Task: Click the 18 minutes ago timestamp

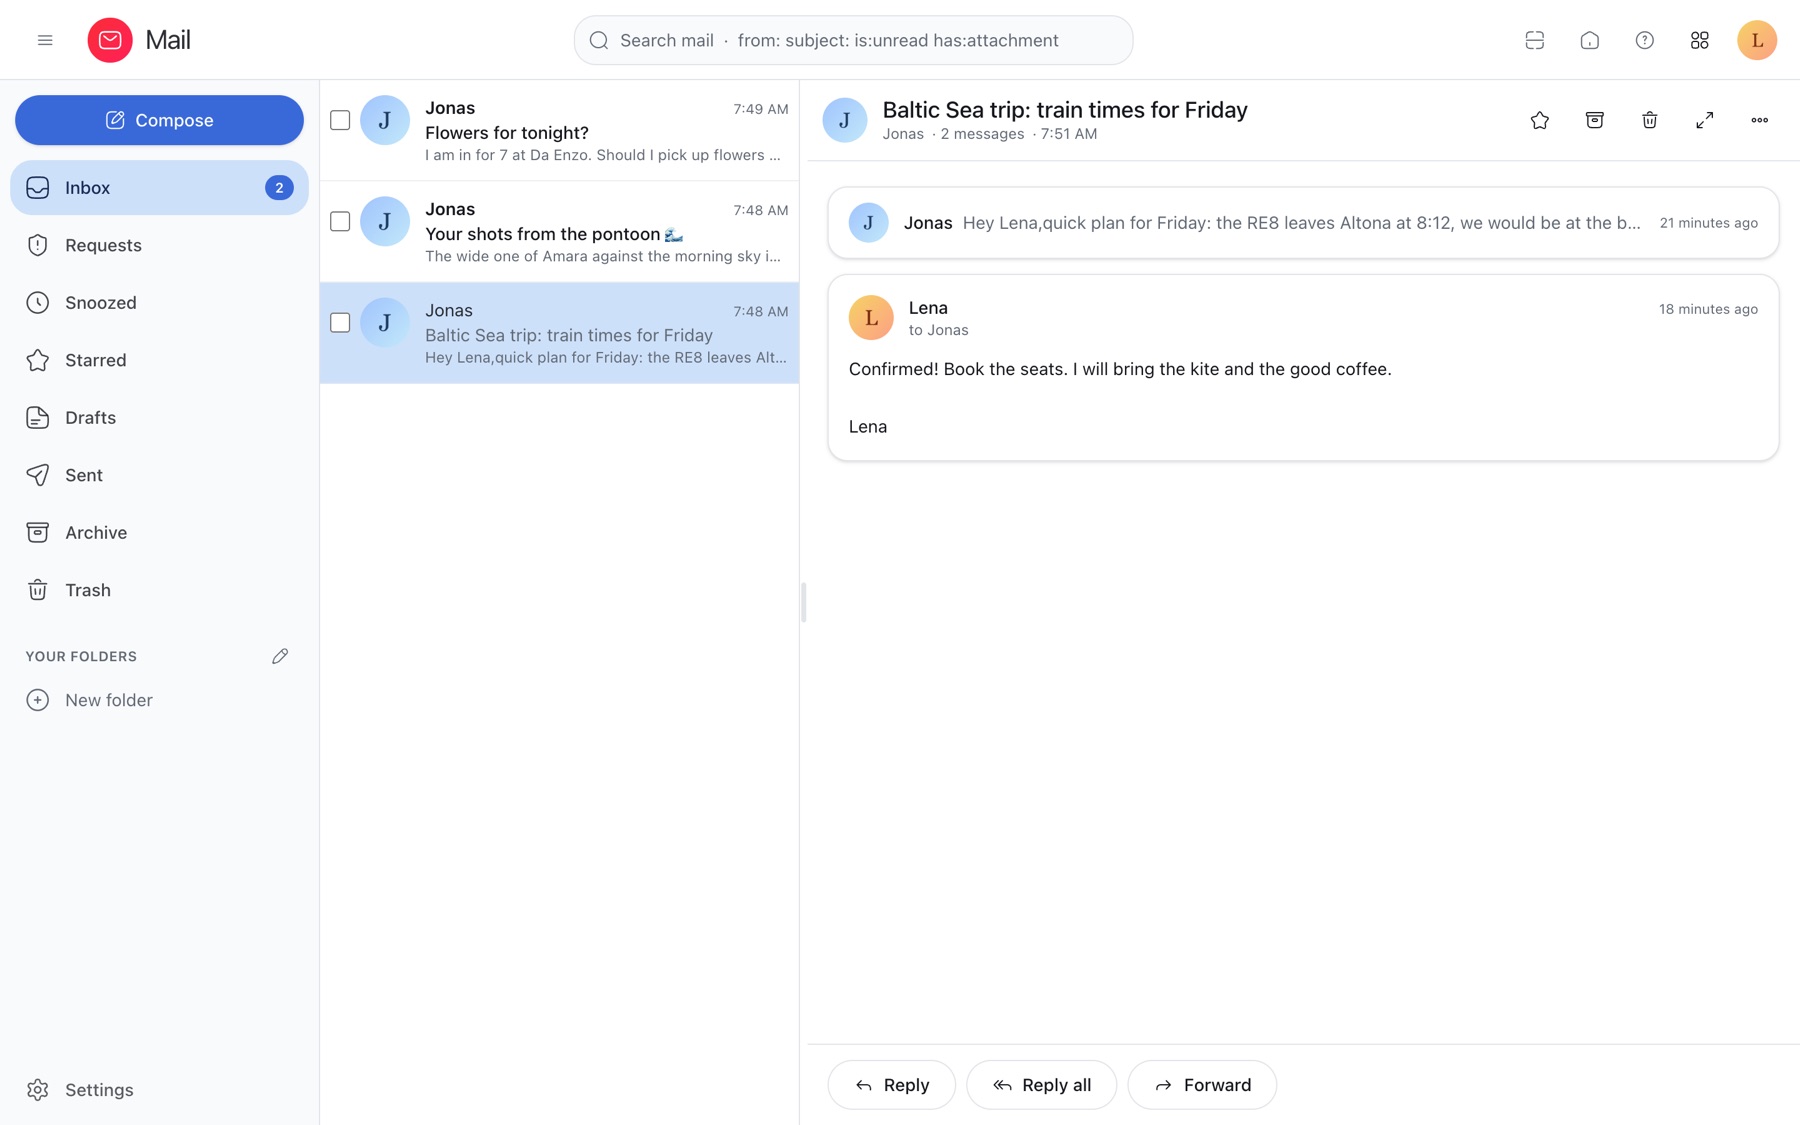Action: tap(1708, 309)
